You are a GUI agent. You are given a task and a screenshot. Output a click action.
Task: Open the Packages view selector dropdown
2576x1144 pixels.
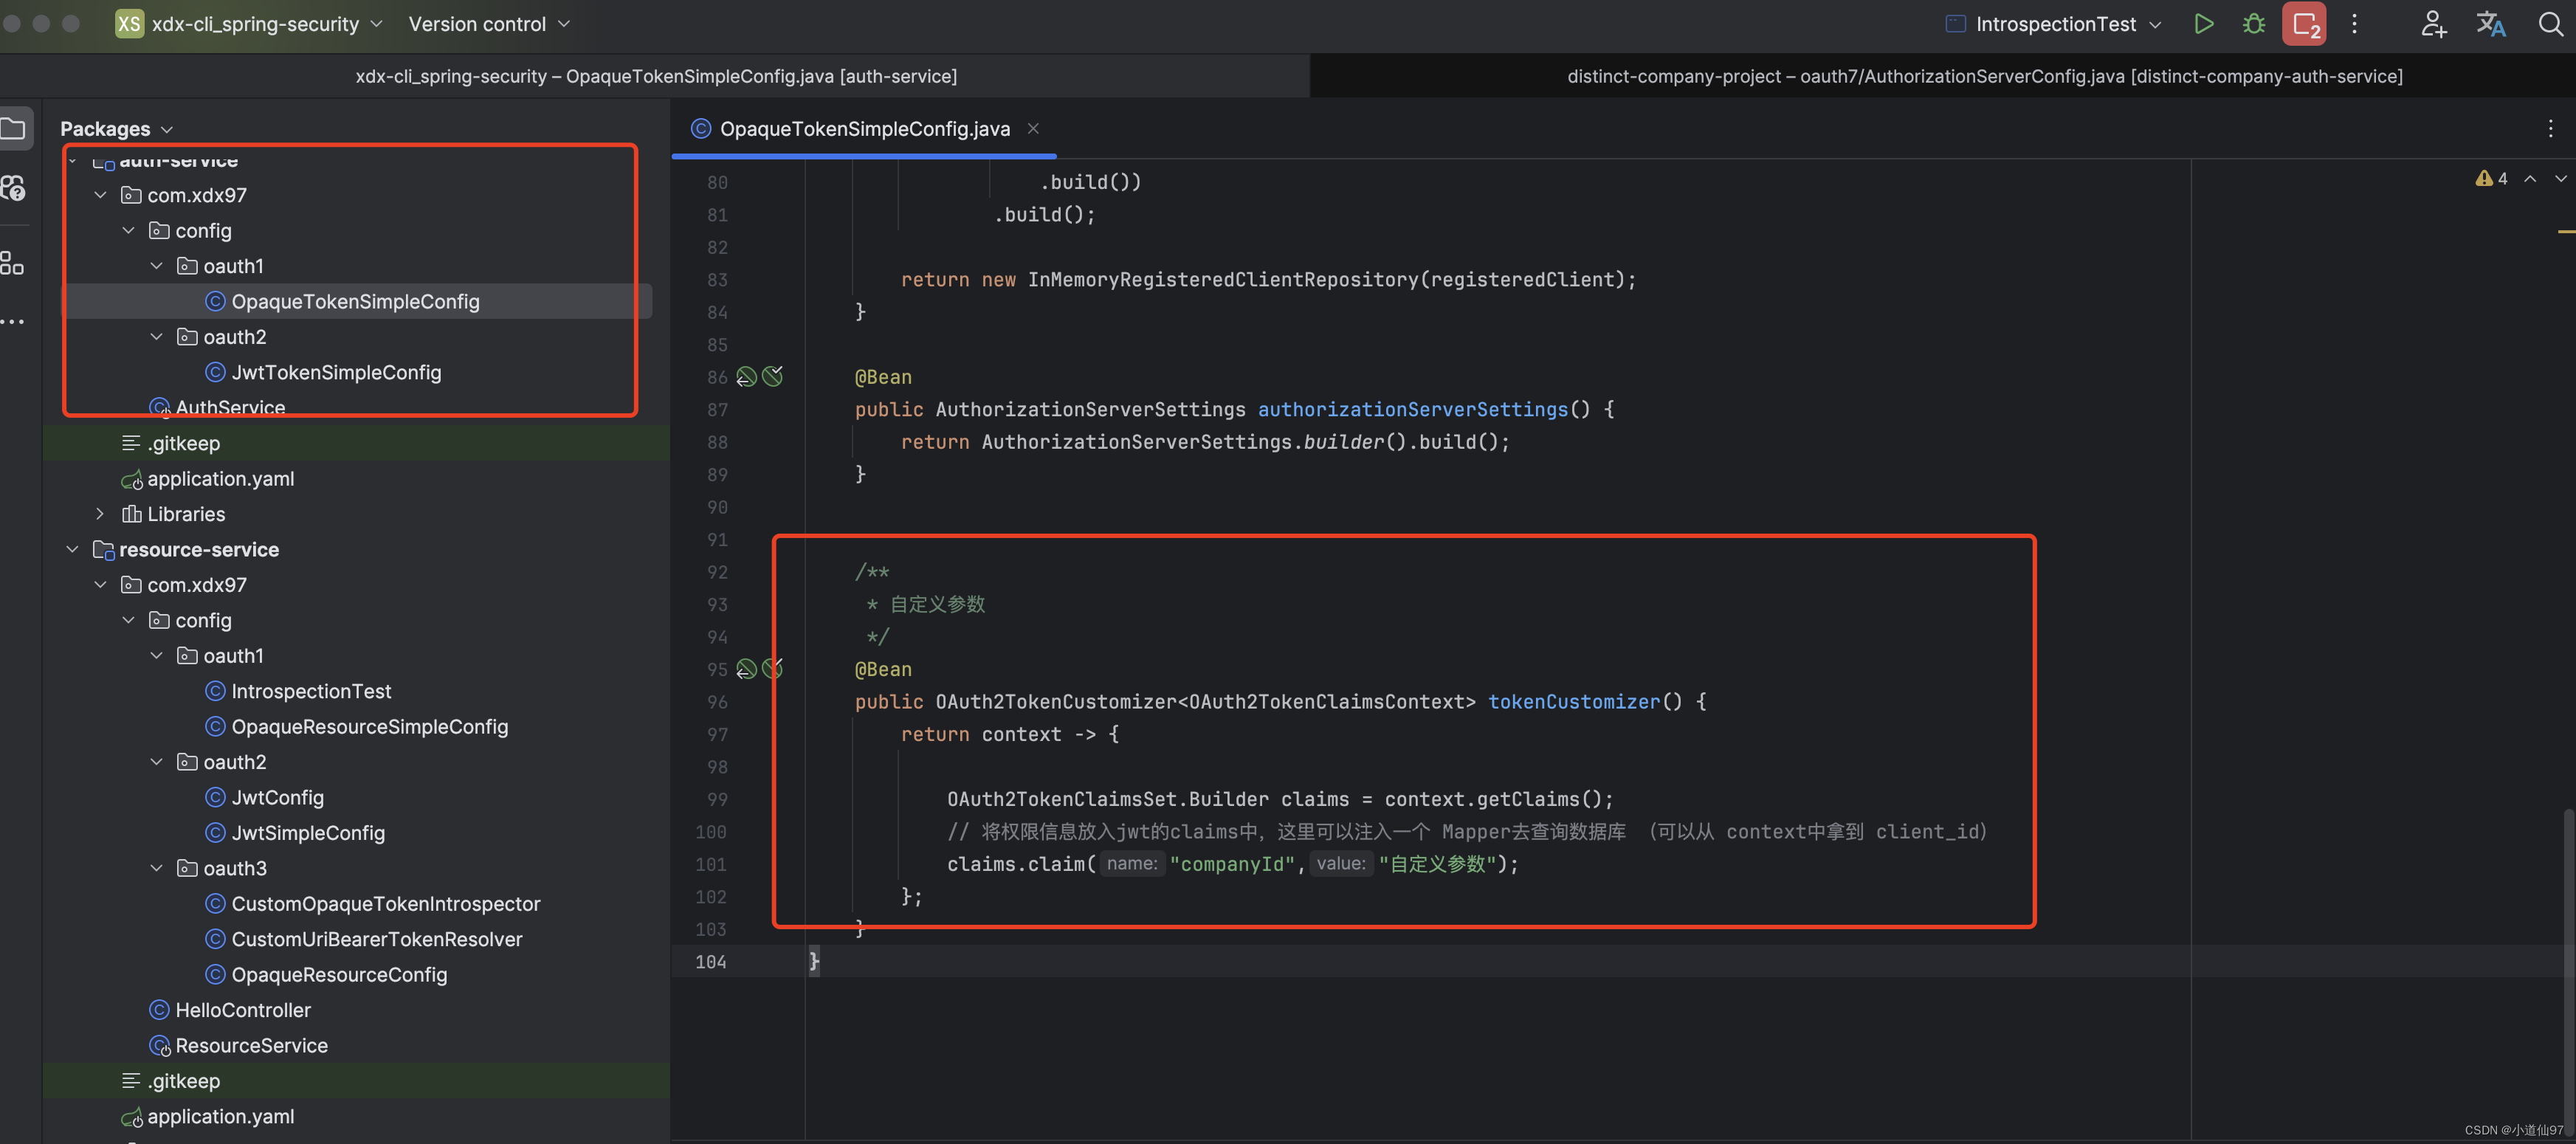[116, 129]
